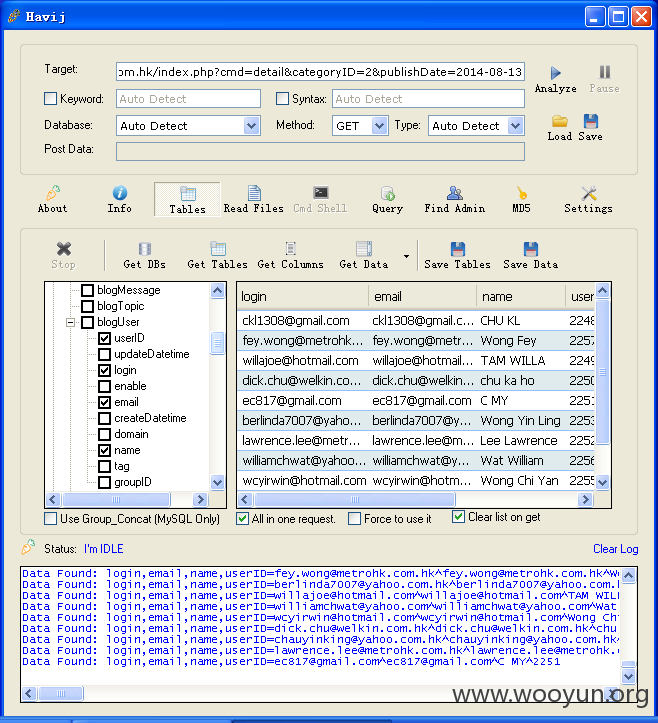Open the About carrot icon
The height and width of the screenshot is (723, 658).
pyautogui.click(x=53, y=193)
